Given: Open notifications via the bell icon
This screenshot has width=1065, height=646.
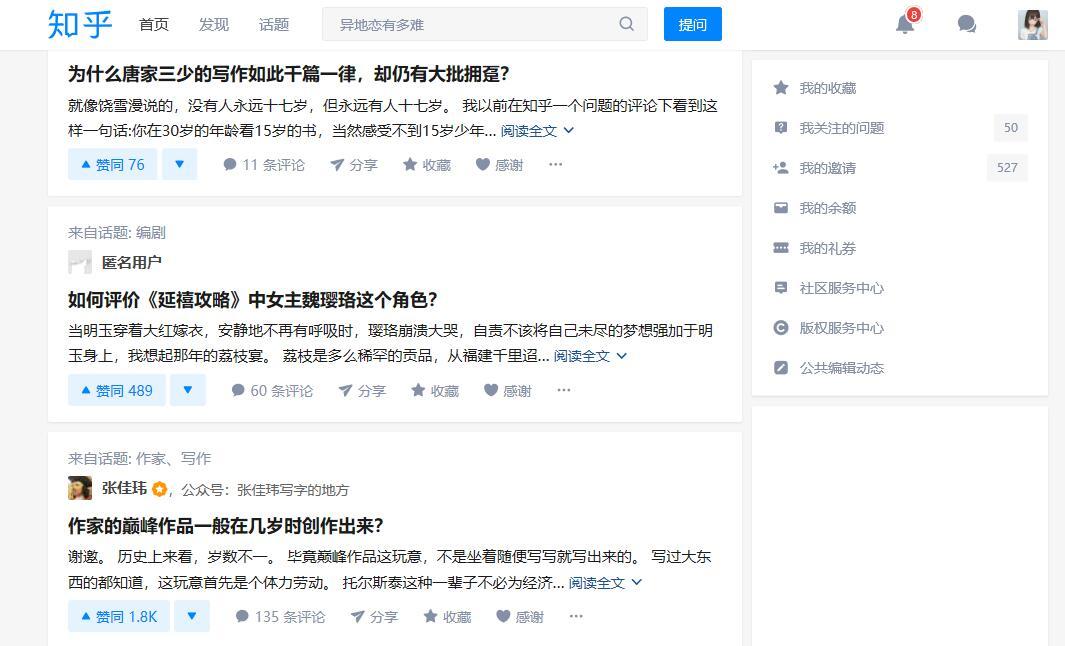Looking at the screenshot, I should (905, 24).
